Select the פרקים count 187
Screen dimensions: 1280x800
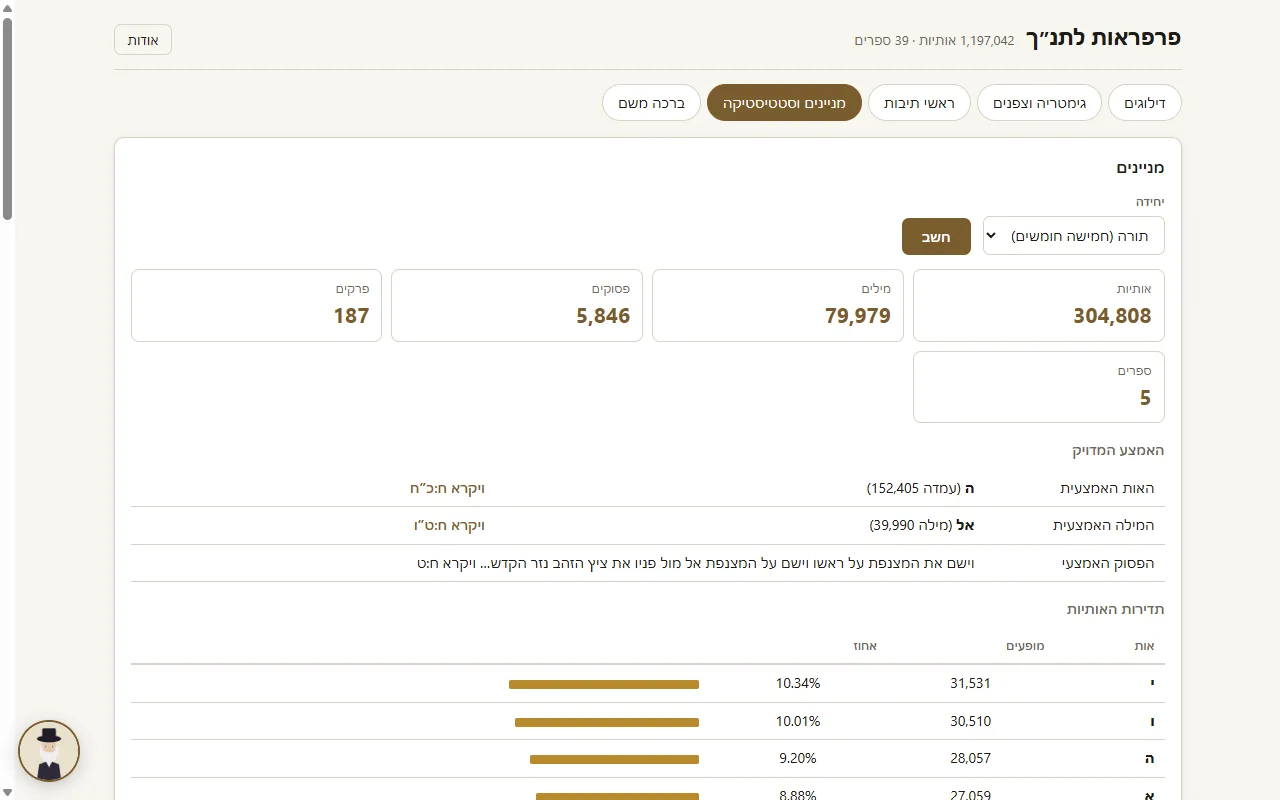coord(351,316)
